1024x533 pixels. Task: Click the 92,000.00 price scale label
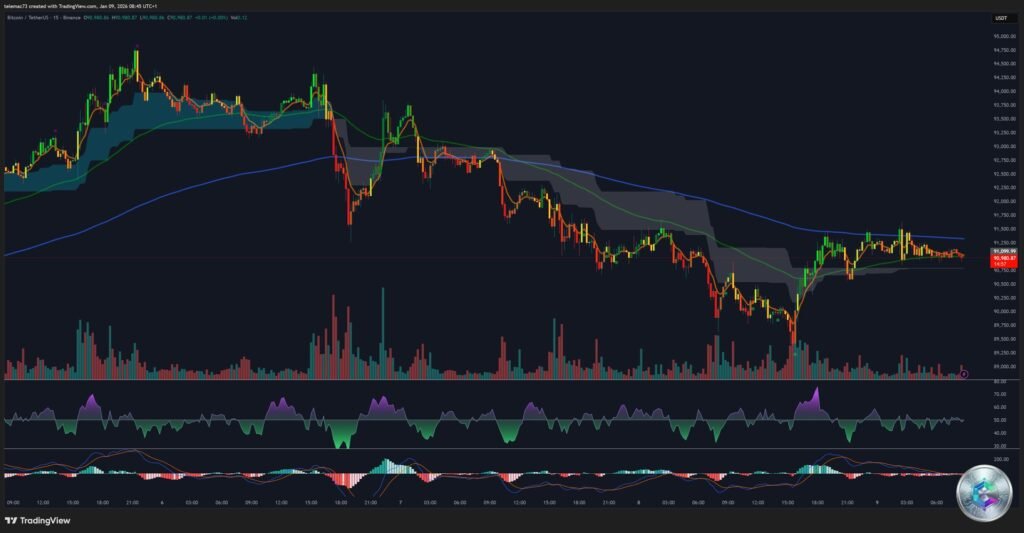pyautogui.click(x=1004, y=201)
